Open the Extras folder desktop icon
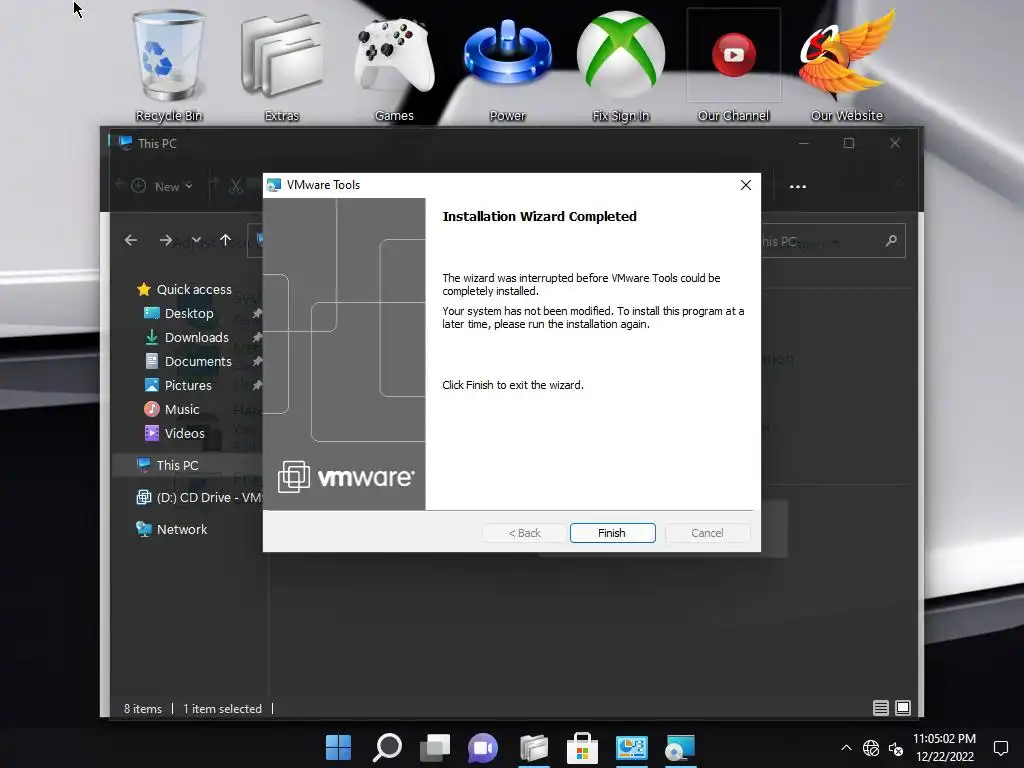This screenshot has height=768, width=1024. click(281, 66)
